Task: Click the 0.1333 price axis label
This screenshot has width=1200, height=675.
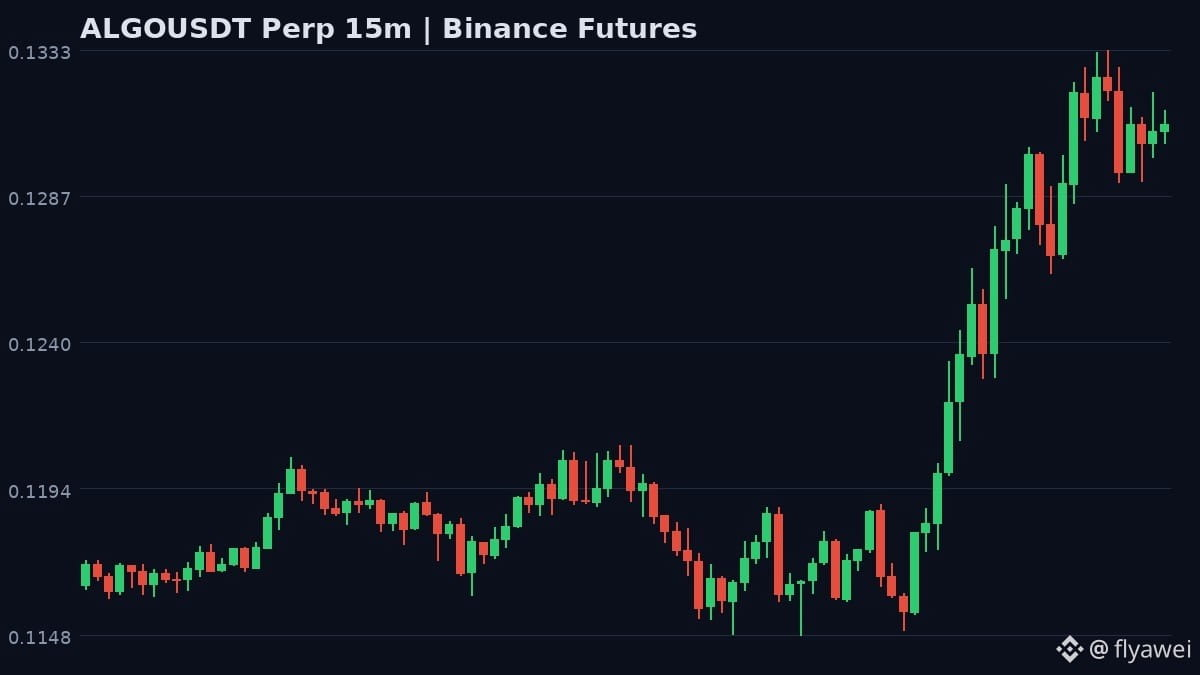Action: click(x=40, y=51)
